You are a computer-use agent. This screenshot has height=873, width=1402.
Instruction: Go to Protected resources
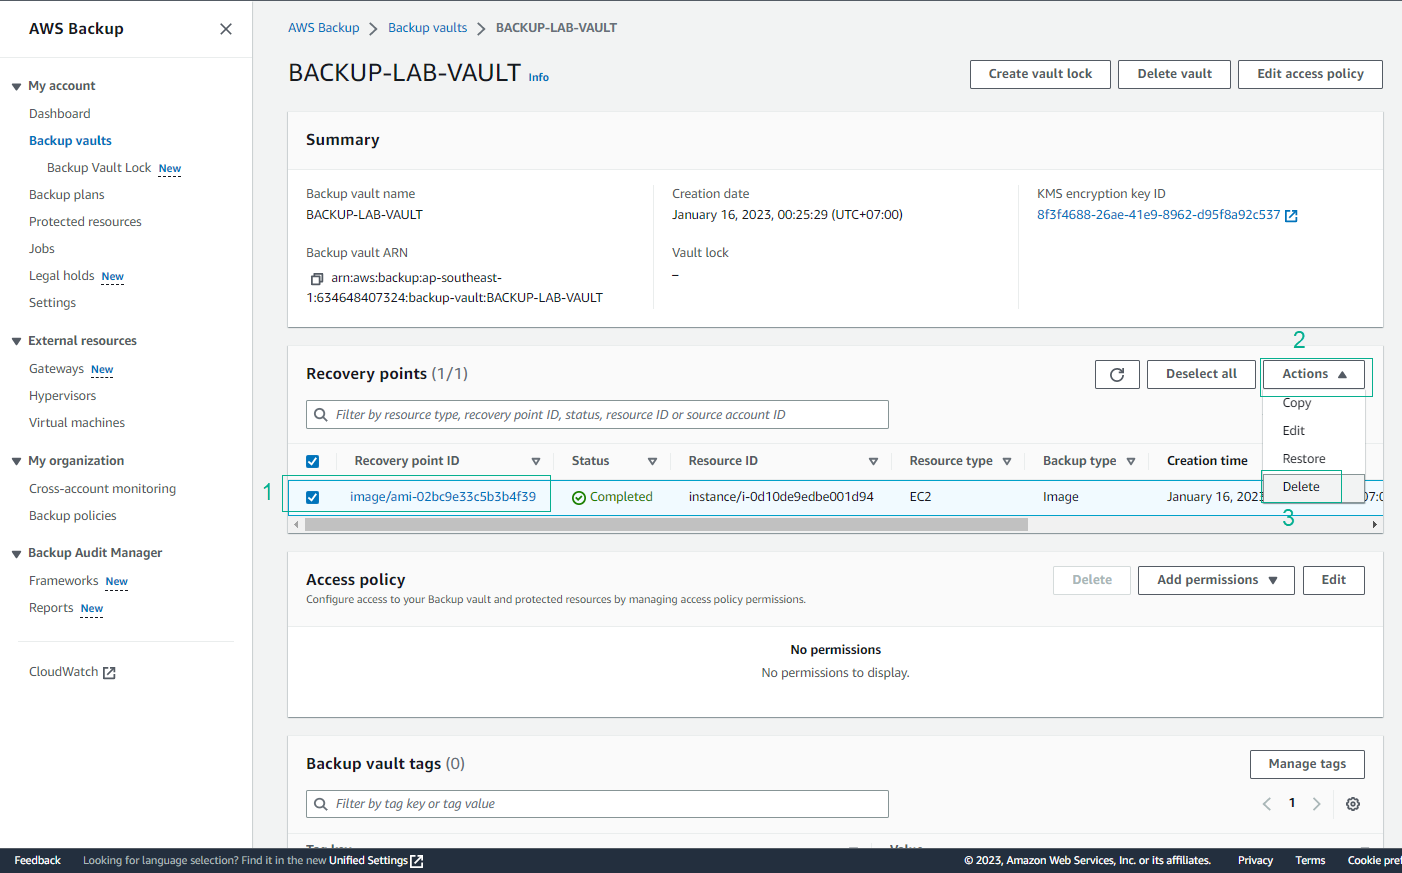85,222
